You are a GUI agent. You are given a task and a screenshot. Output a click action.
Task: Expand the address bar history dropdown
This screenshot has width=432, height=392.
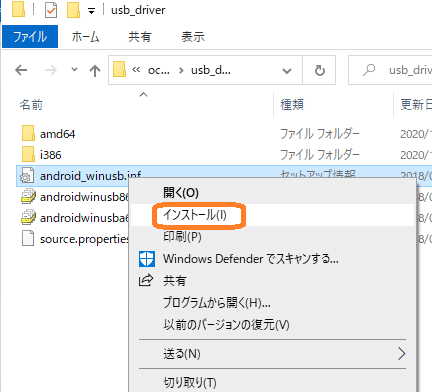coord(287,71)
